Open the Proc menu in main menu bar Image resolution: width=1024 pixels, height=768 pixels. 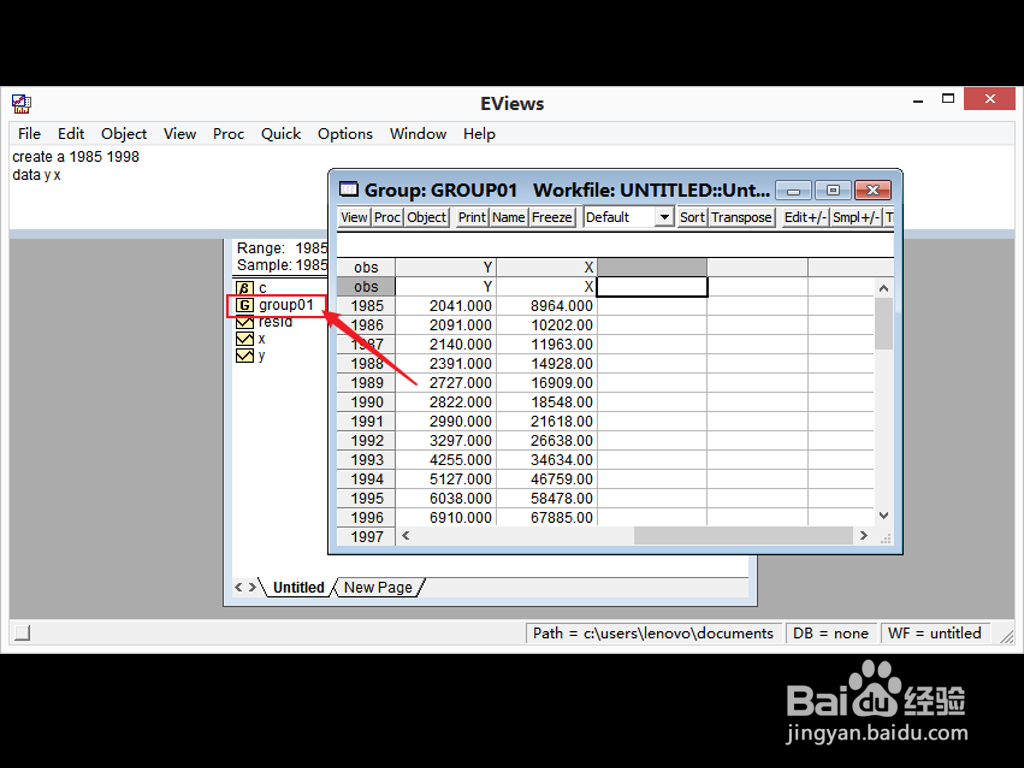(229, 134)
